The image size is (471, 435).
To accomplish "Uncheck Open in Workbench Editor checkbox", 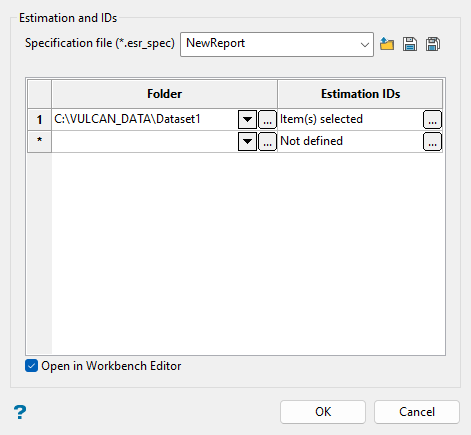I will point(31,366).
